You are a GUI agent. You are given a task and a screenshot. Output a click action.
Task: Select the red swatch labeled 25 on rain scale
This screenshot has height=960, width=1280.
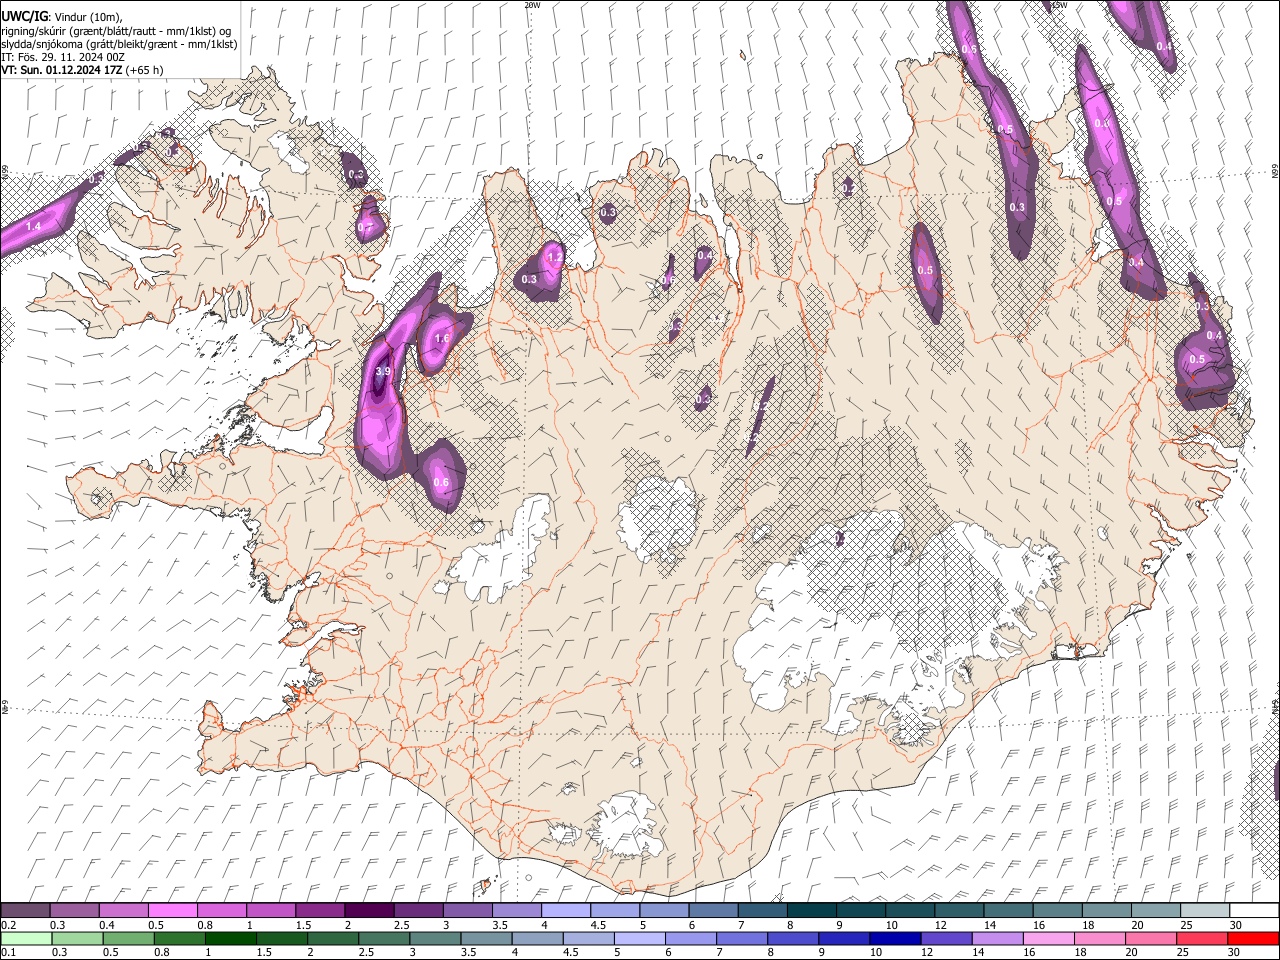point(1201,938)
